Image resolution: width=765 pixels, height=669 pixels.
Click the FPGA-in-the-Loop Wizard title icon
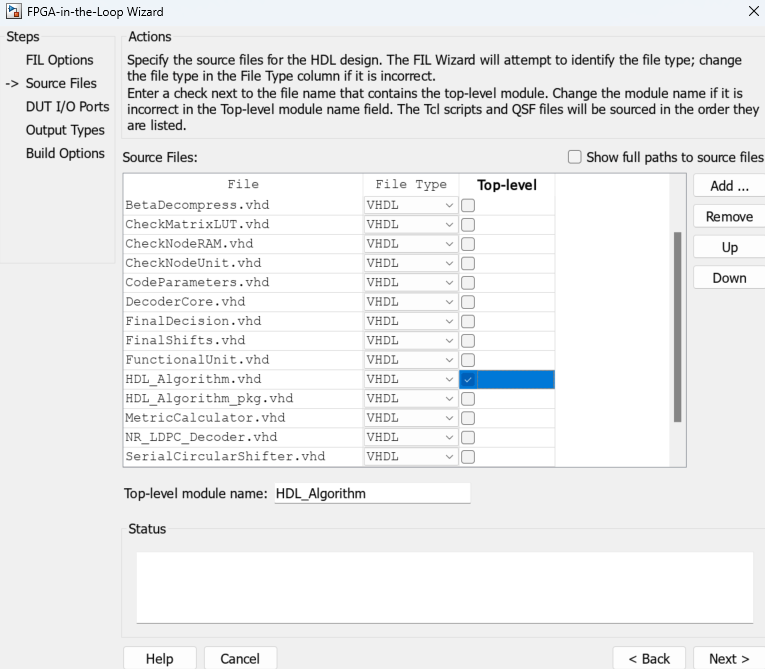(x=13, y=12)
